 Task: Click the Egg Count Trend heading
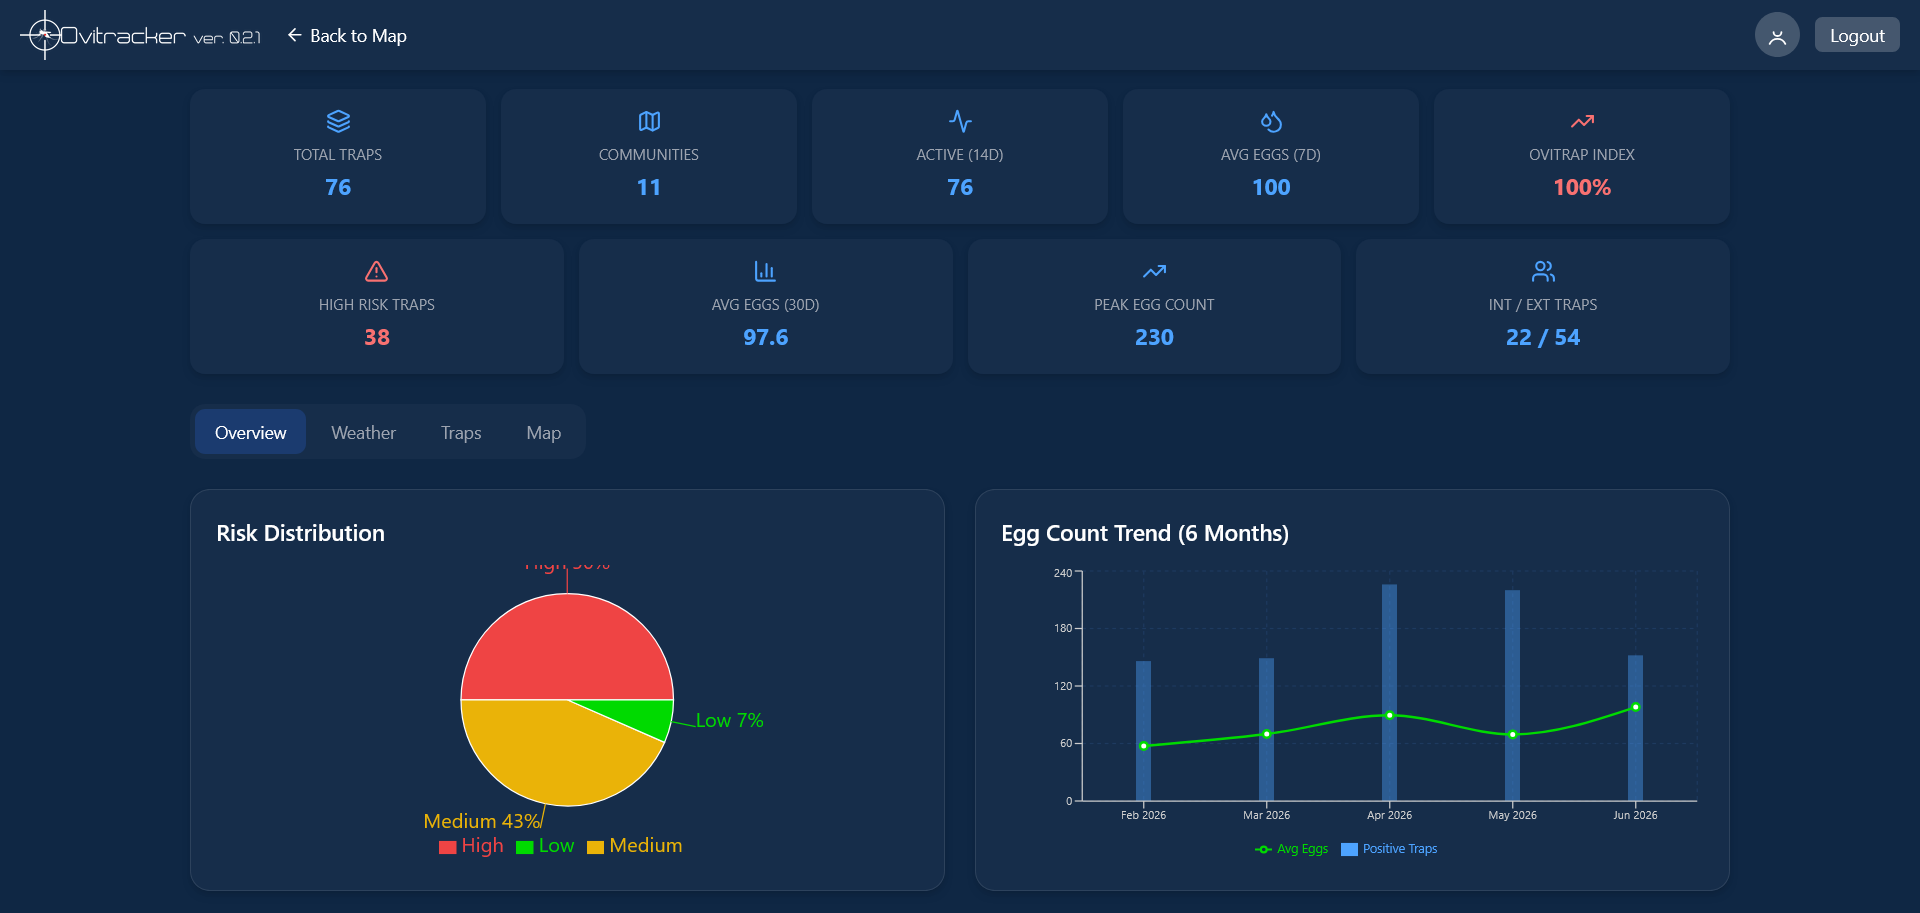tap(1145, 533)
